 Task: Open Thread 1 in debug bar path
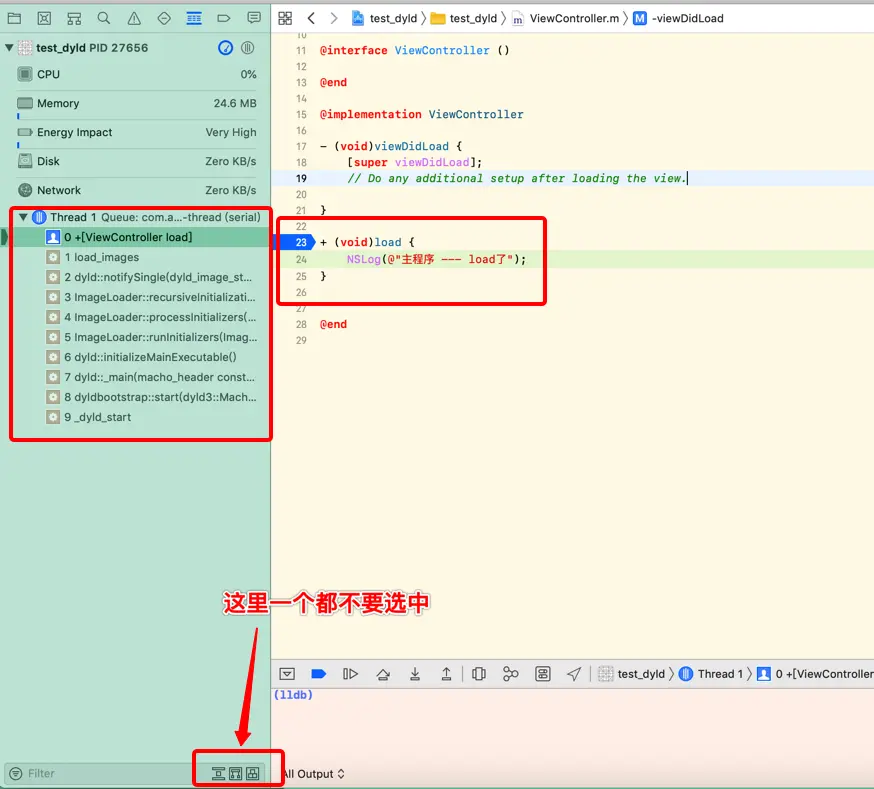click(712, 674)
